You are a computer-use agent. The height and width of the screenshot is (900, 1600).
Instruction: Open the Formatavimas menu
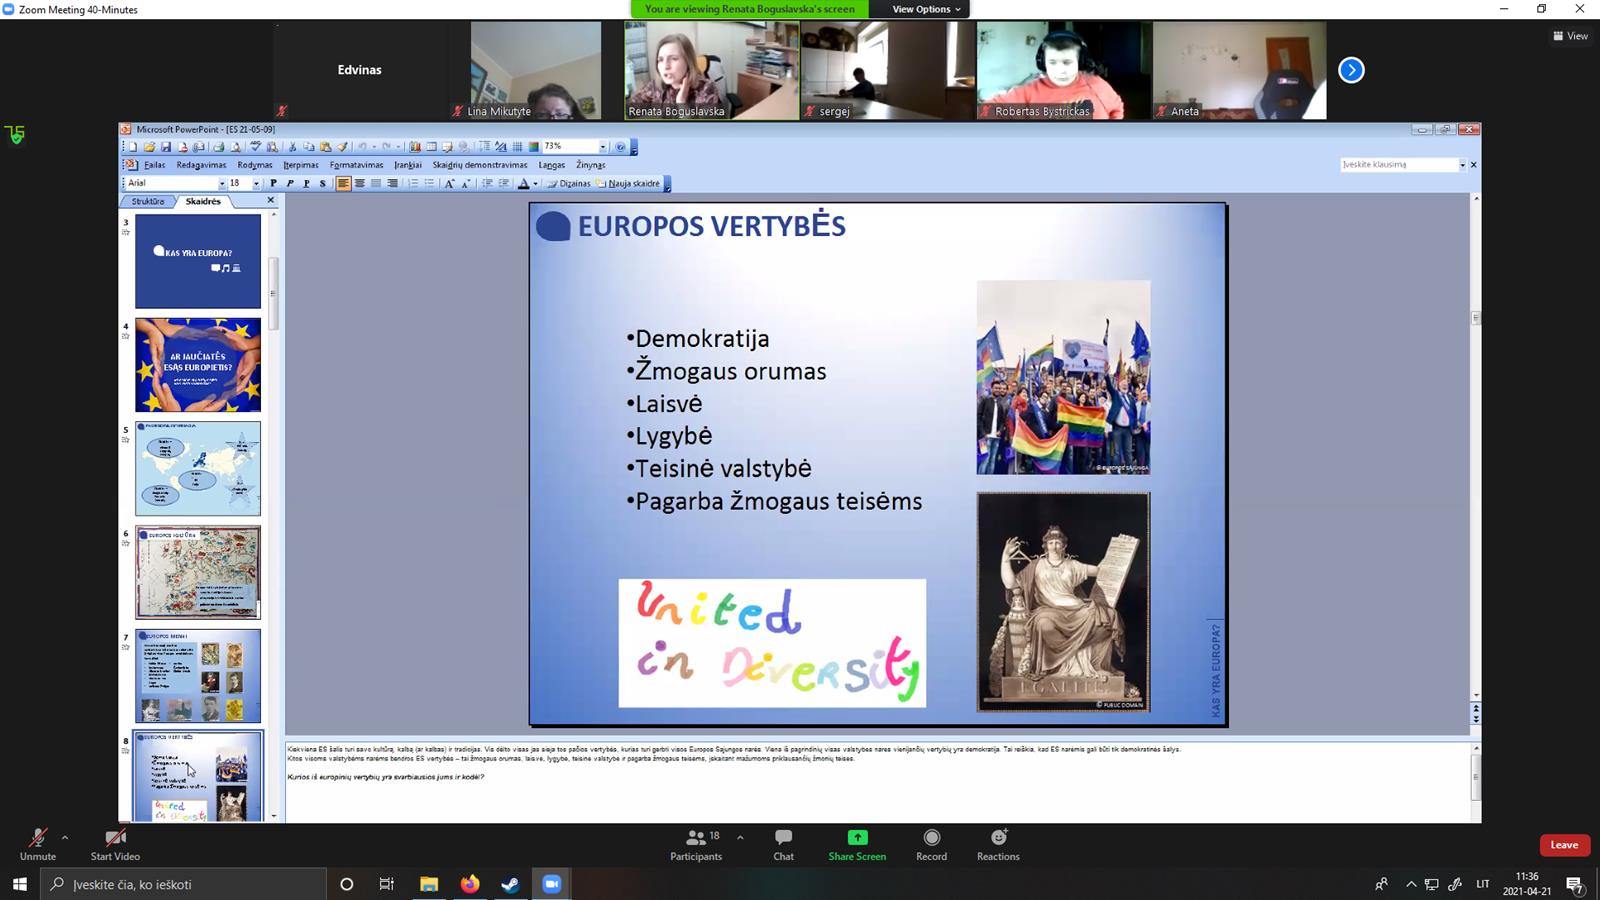pos(356,165)
